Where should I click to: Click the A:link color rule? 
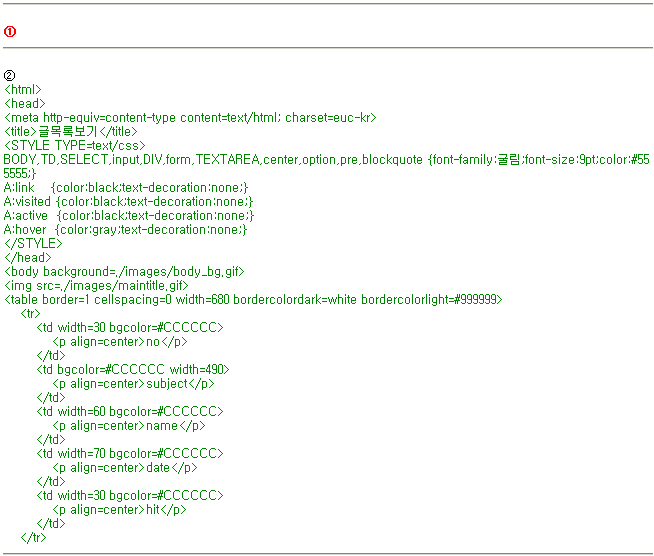(x=125, y=188)
